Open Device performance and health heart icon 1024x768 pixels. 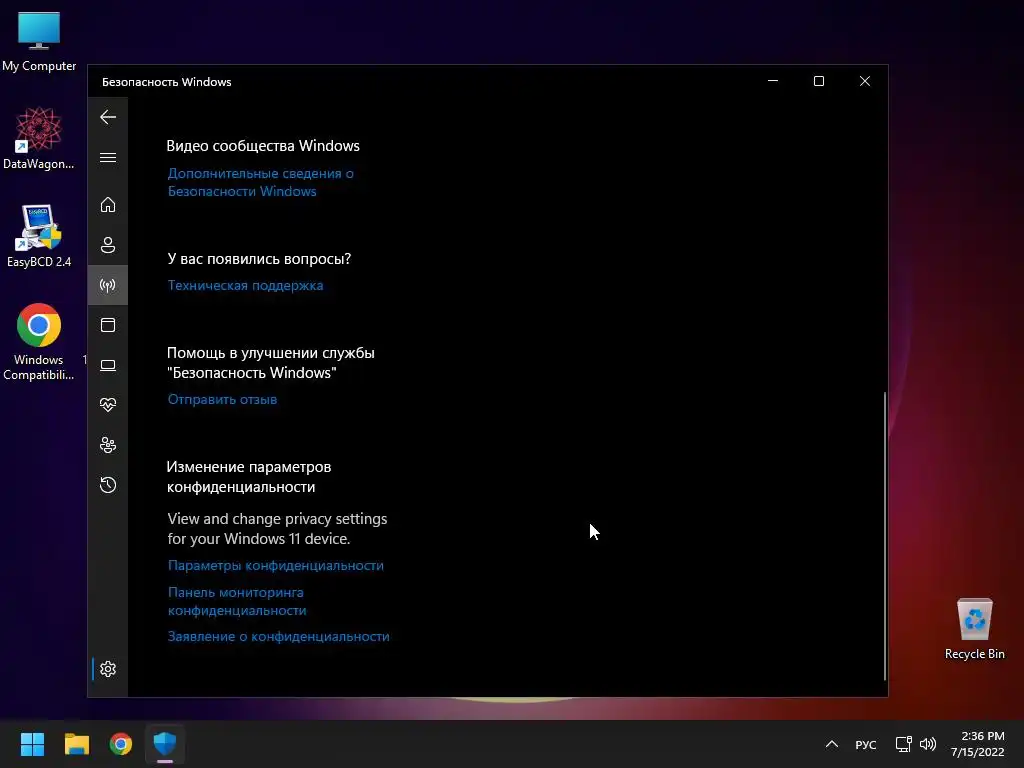point(108,405)
